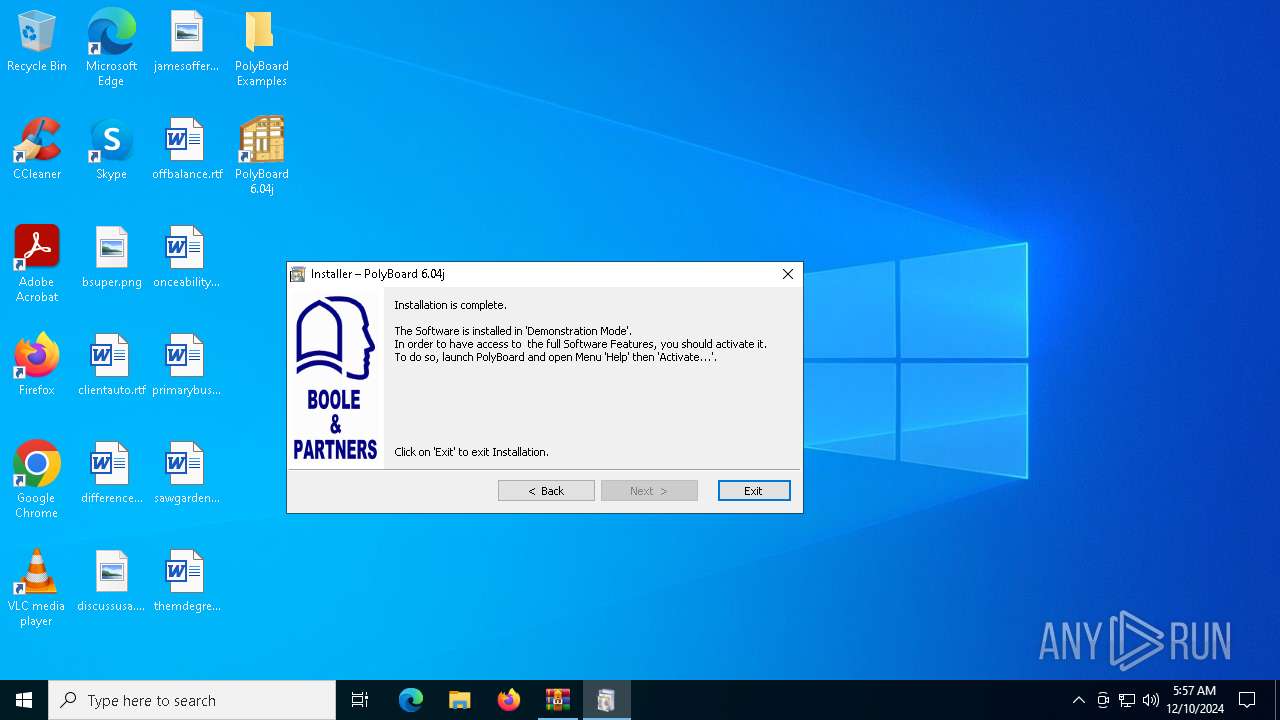Select the themdegre document icon
Image resolution: width=1280 pixels, height=720 pixels.
pos(186,581)
